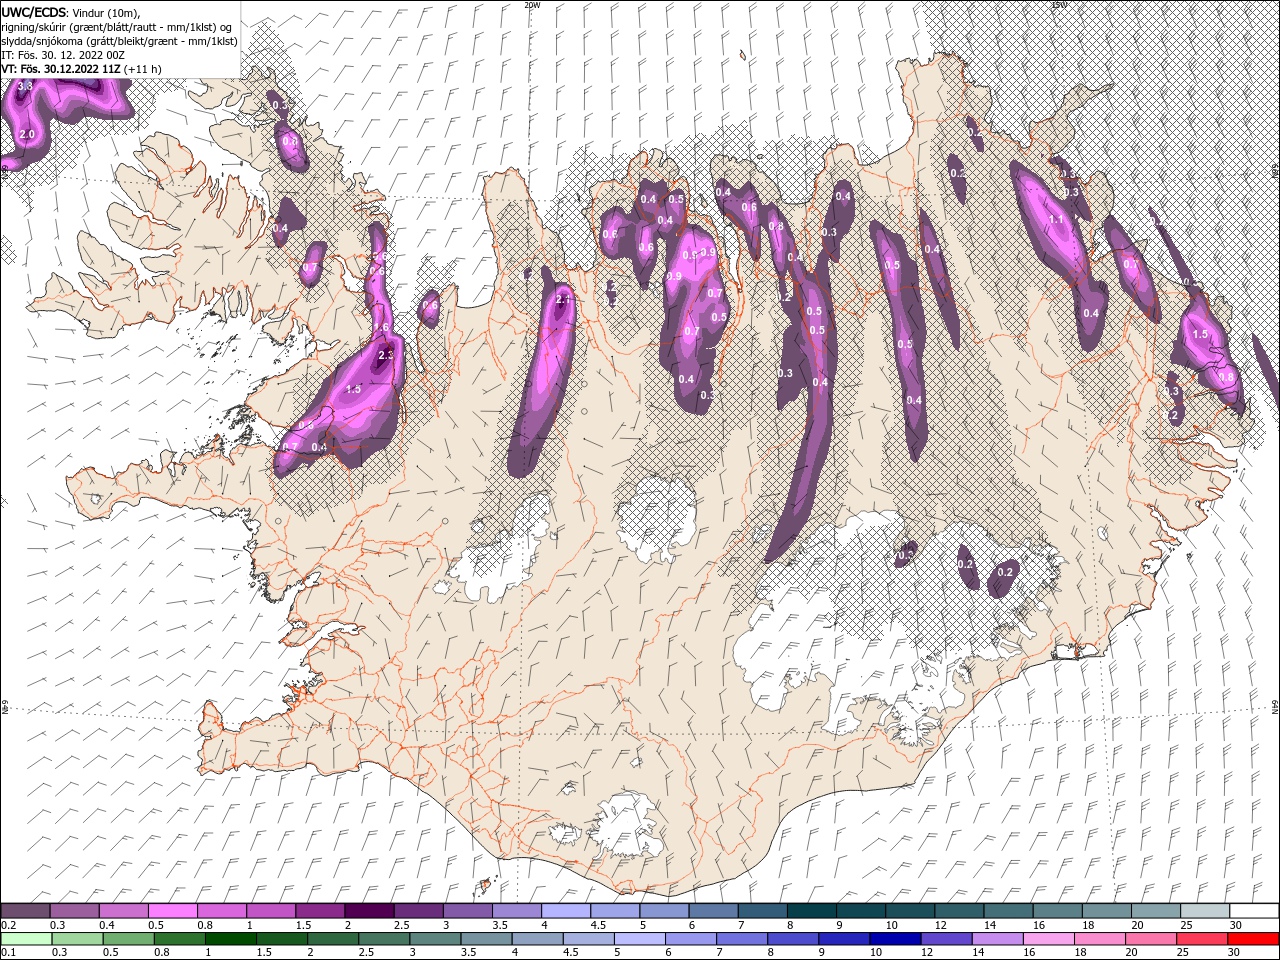This screenshot has width=1280, height=960.
Task: Click the 3.3 snowfall value on the map
Action: (x=25, y=87)
